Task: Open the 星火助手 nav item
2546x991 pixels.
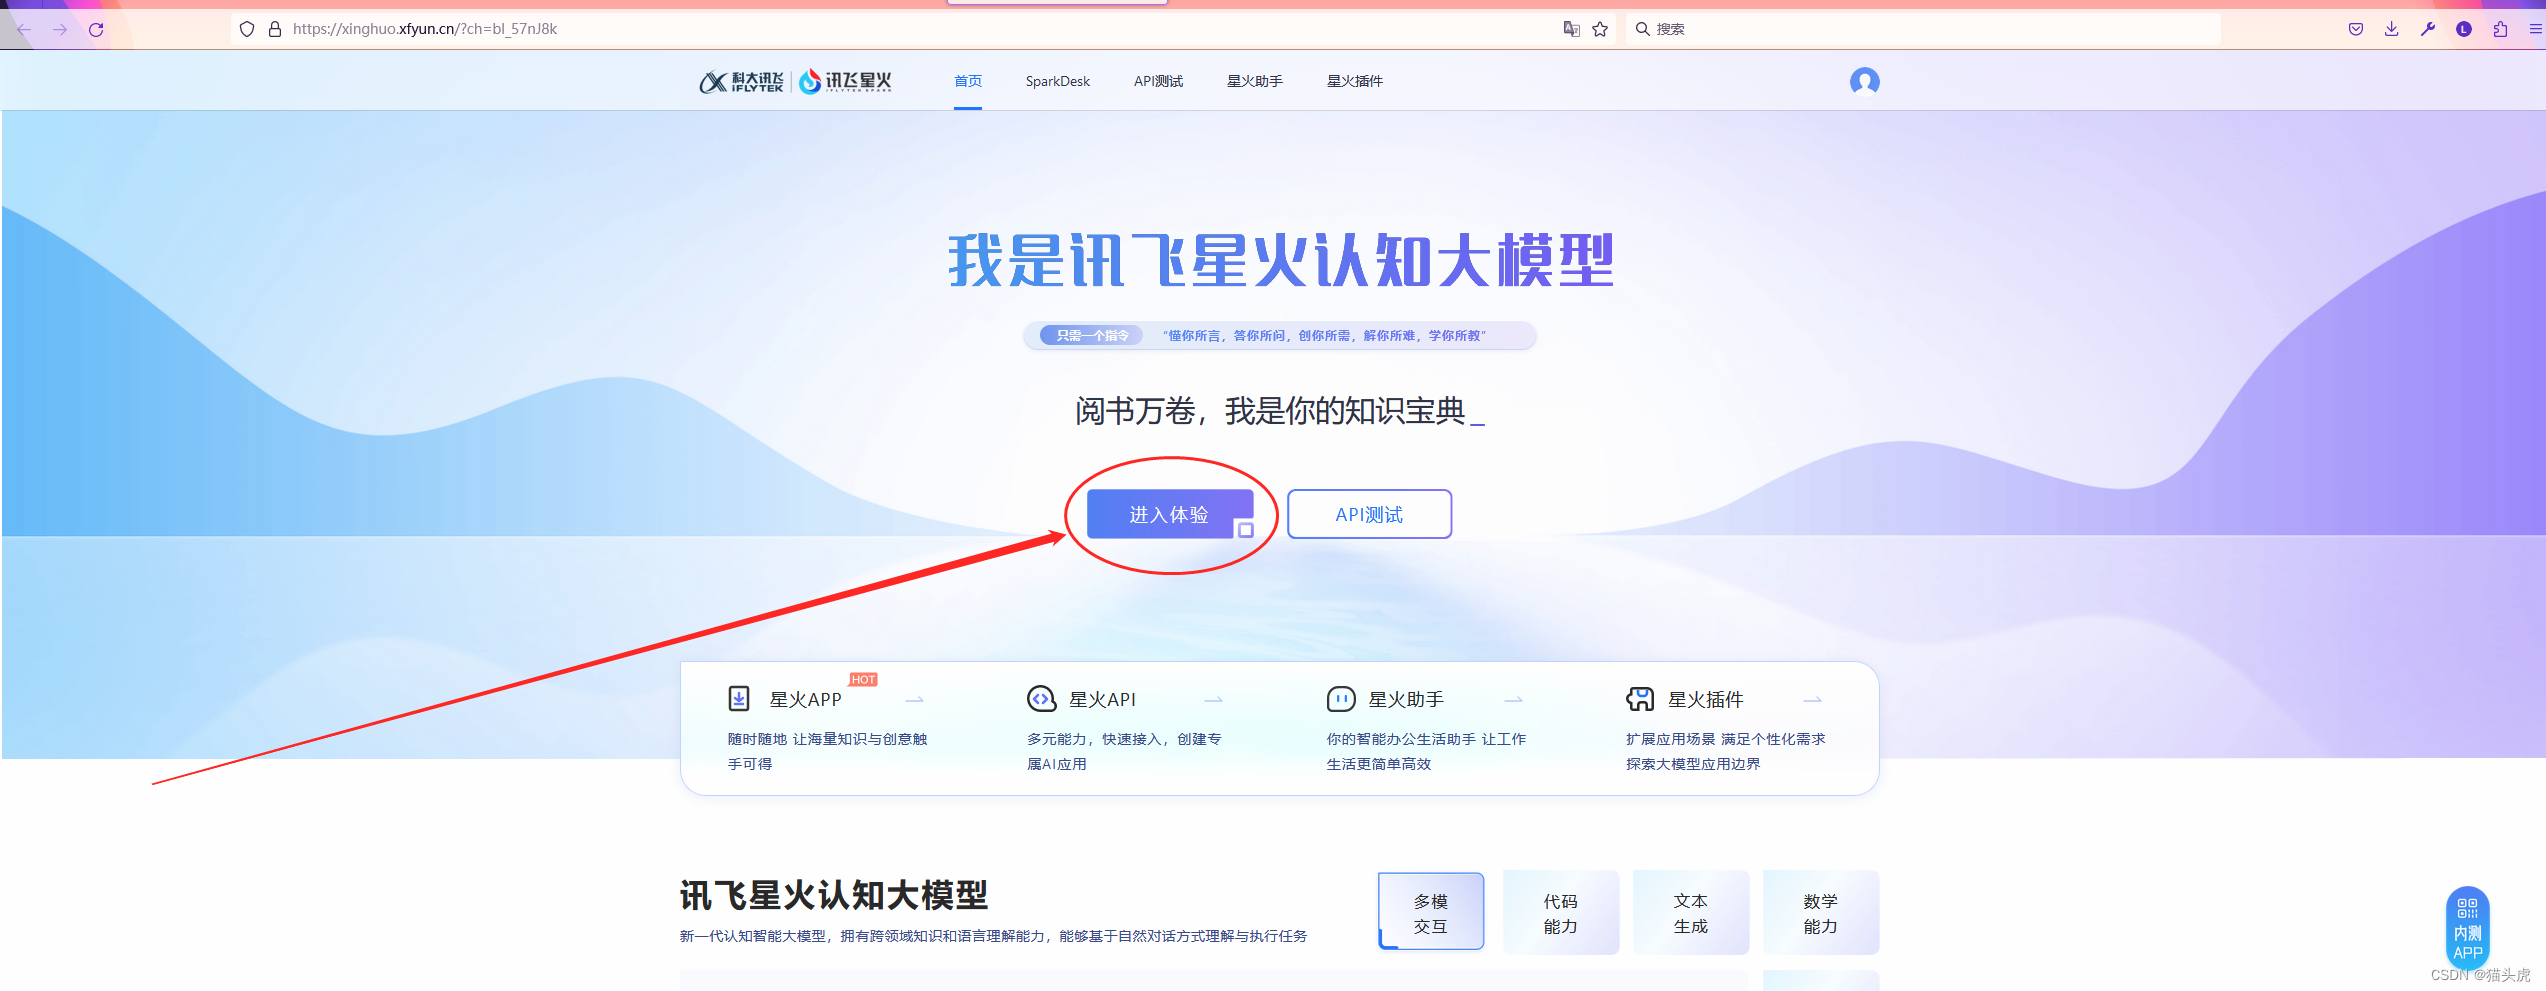Action: coord(1255,81)
